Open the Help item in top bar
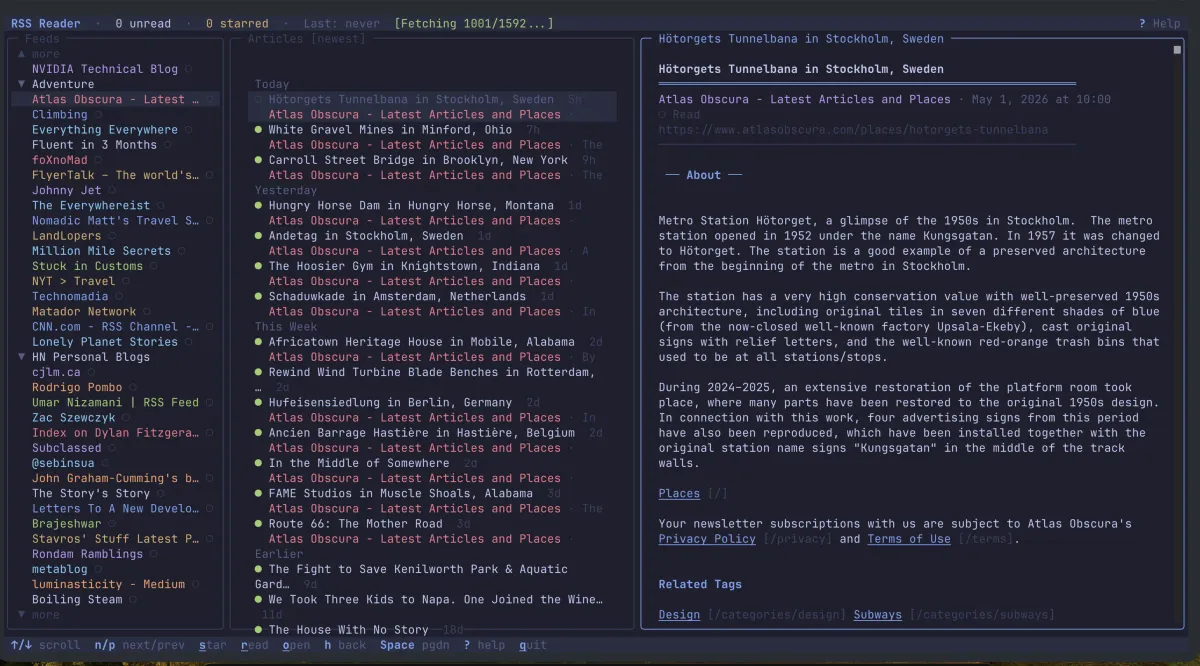The image size is (1200, 666). coord(1160,24)
